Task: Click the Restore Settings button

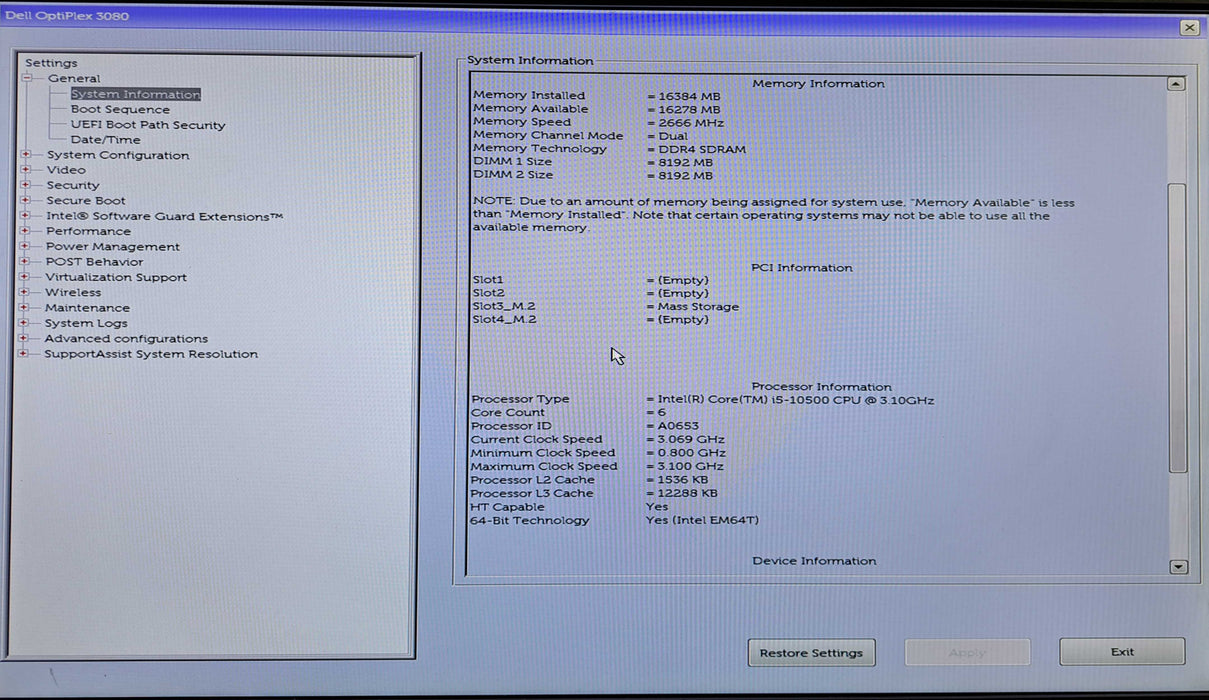Action: tap(811, 653)
